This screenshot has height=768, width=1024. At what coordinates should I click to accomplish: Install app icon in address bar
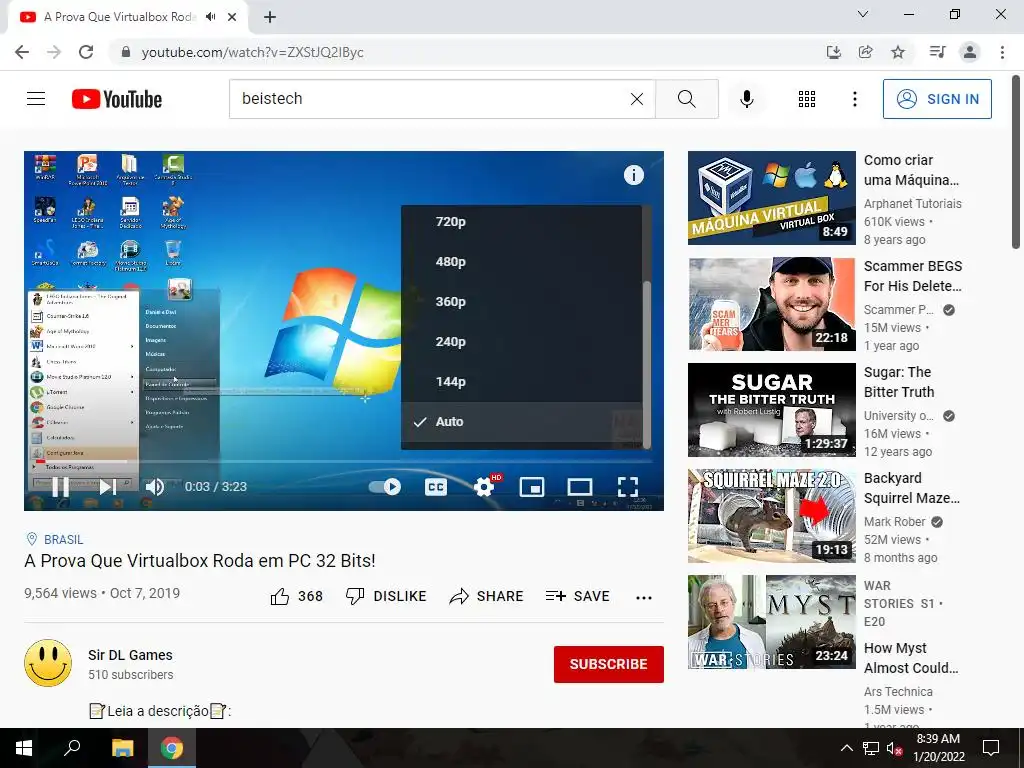[x=834, y=52]
